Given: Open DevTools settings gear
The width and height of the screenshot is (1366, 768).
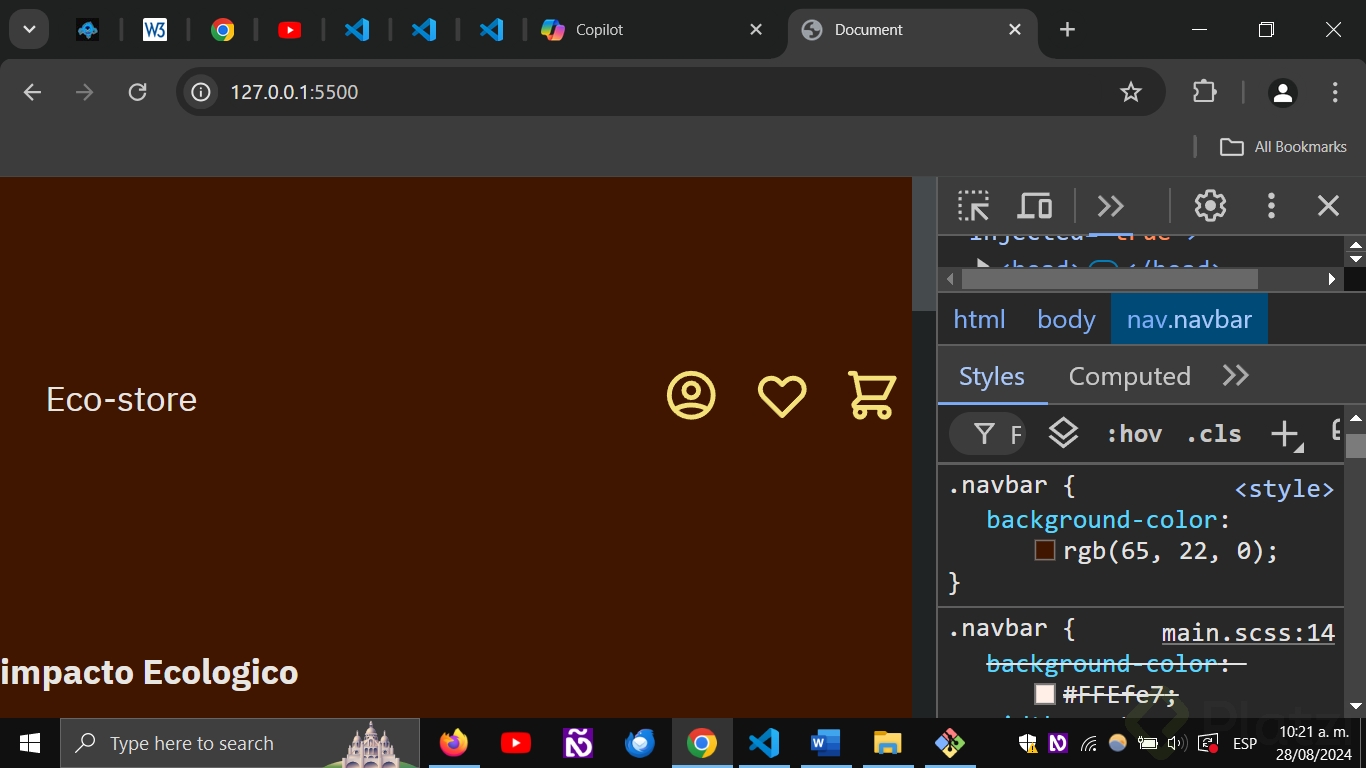Looking at the screenshot, I should click(x=1210, y=206).
